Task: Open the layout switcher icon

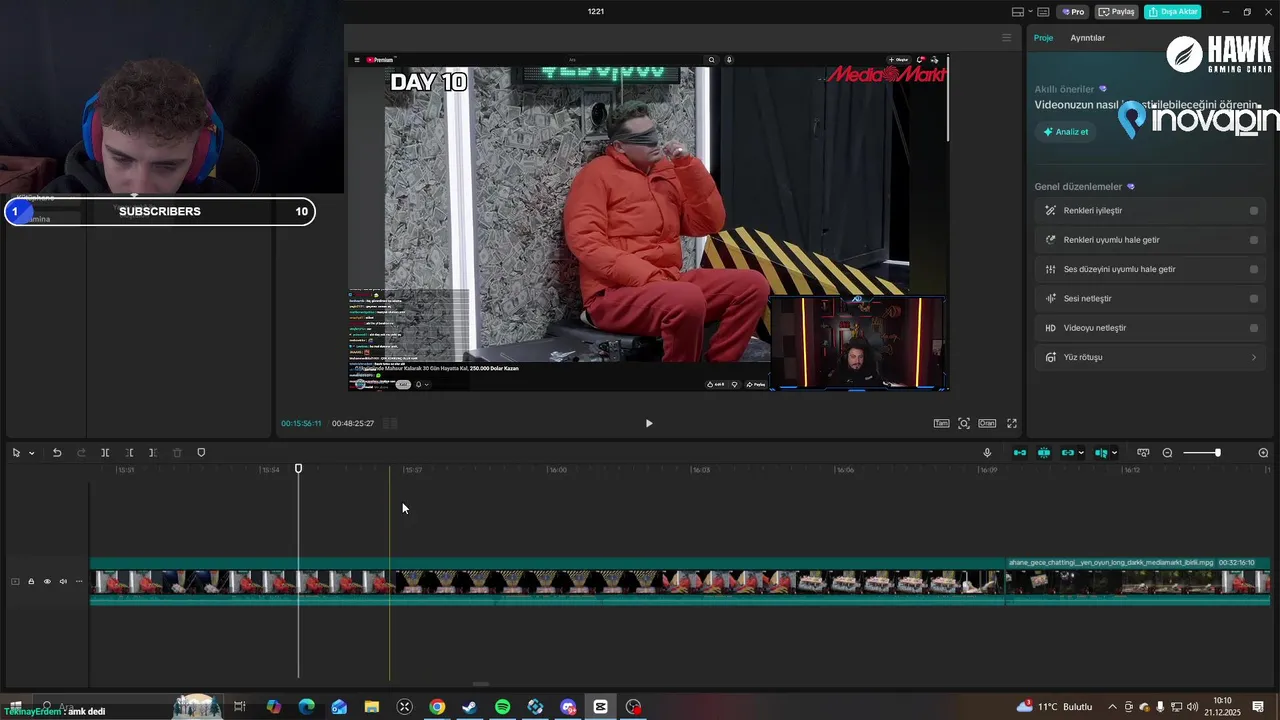Action: [1017, 12]
